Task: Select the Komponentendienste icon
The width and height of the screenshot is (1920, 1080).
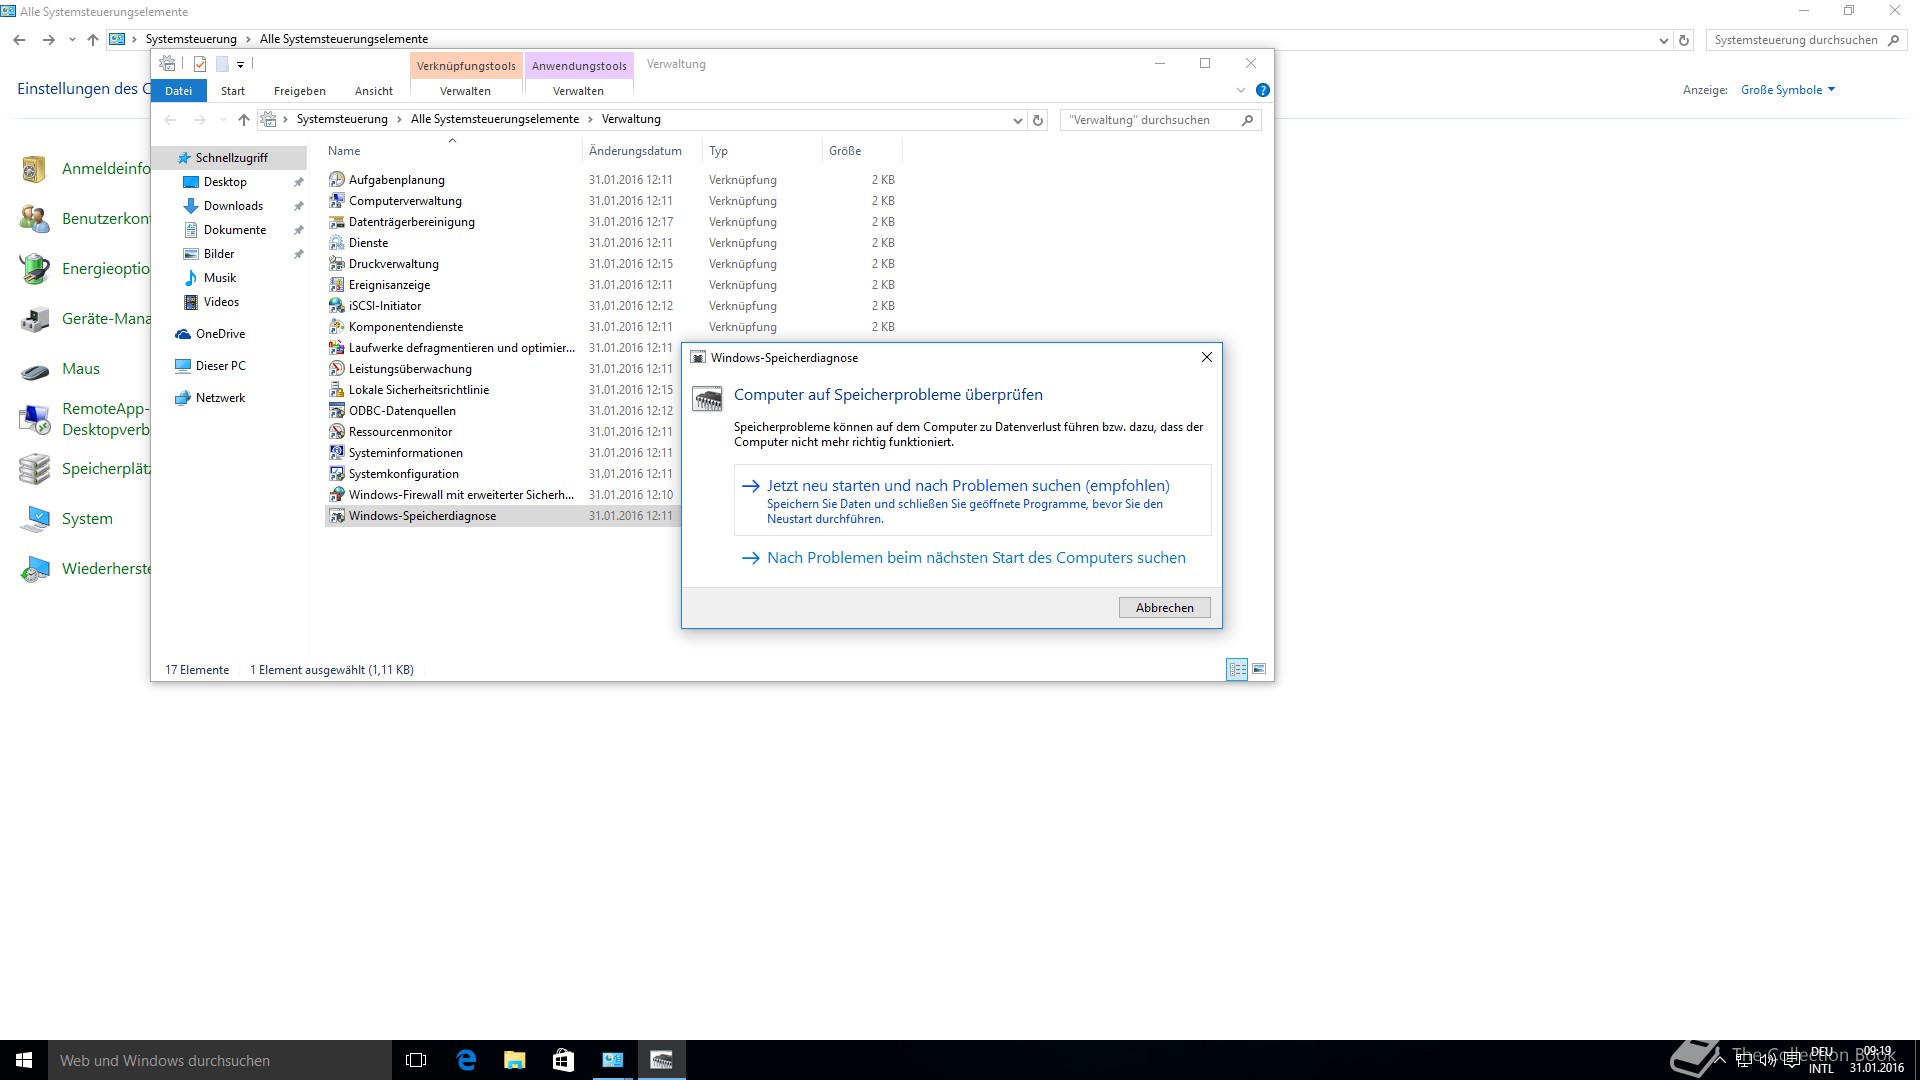Action: [337, 327]
